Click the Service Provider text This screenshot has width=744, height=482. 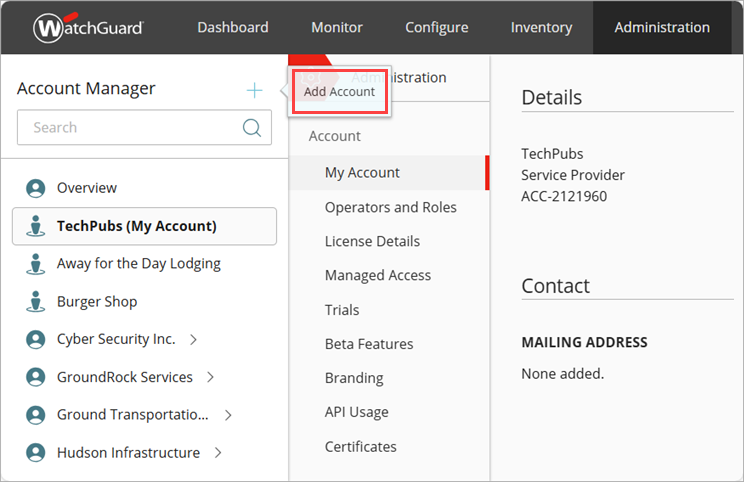(573, 175)
